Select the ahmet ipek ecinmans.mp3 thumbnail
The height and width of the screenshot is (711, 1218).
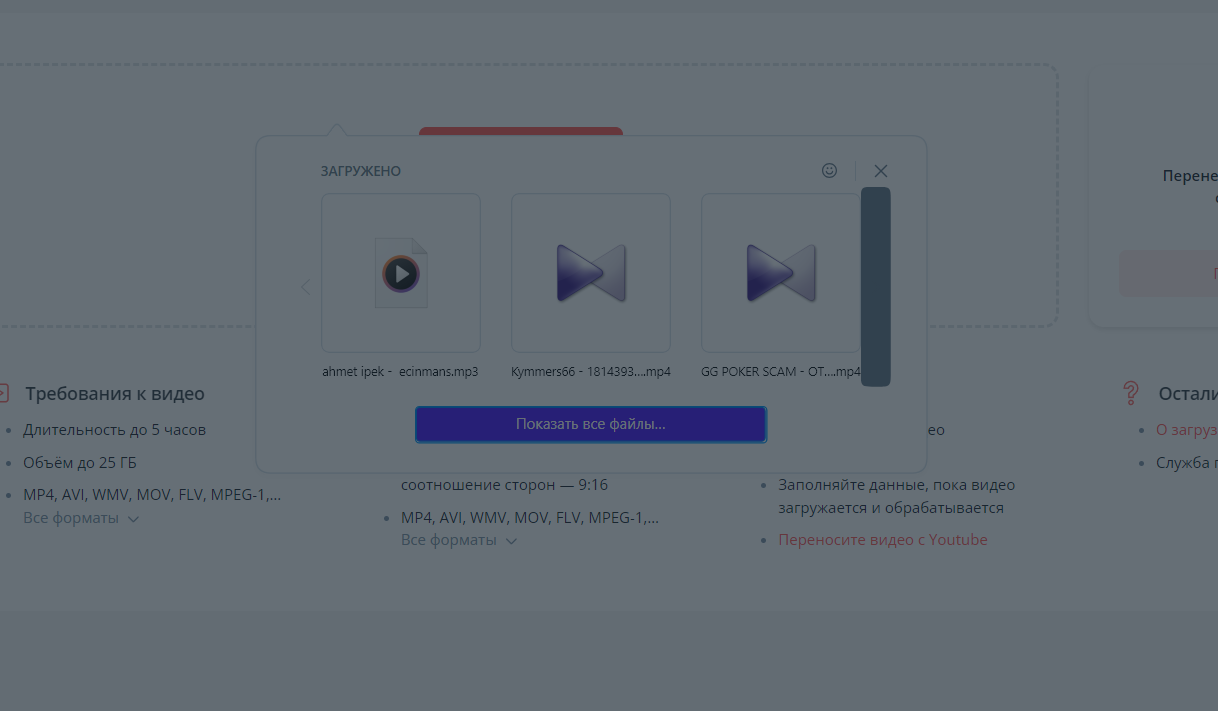point(400,273)
